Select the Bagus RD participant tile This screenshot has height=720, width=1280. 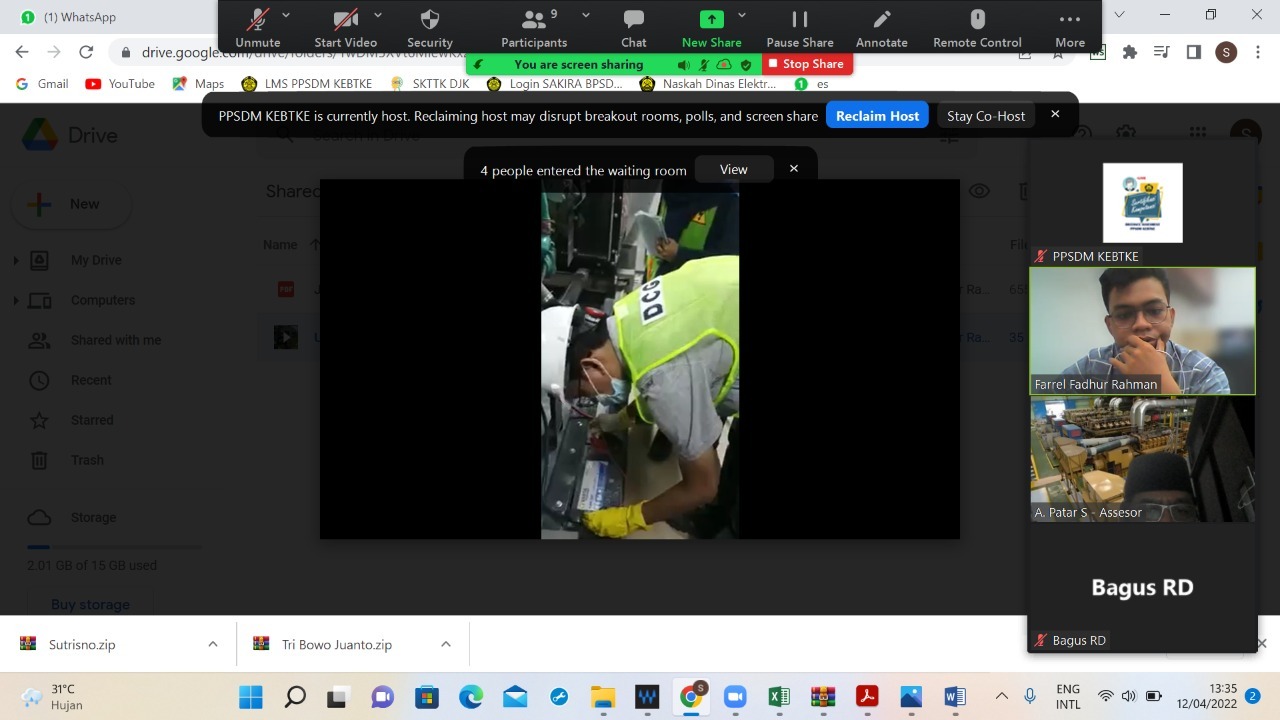click(1142, 587)
